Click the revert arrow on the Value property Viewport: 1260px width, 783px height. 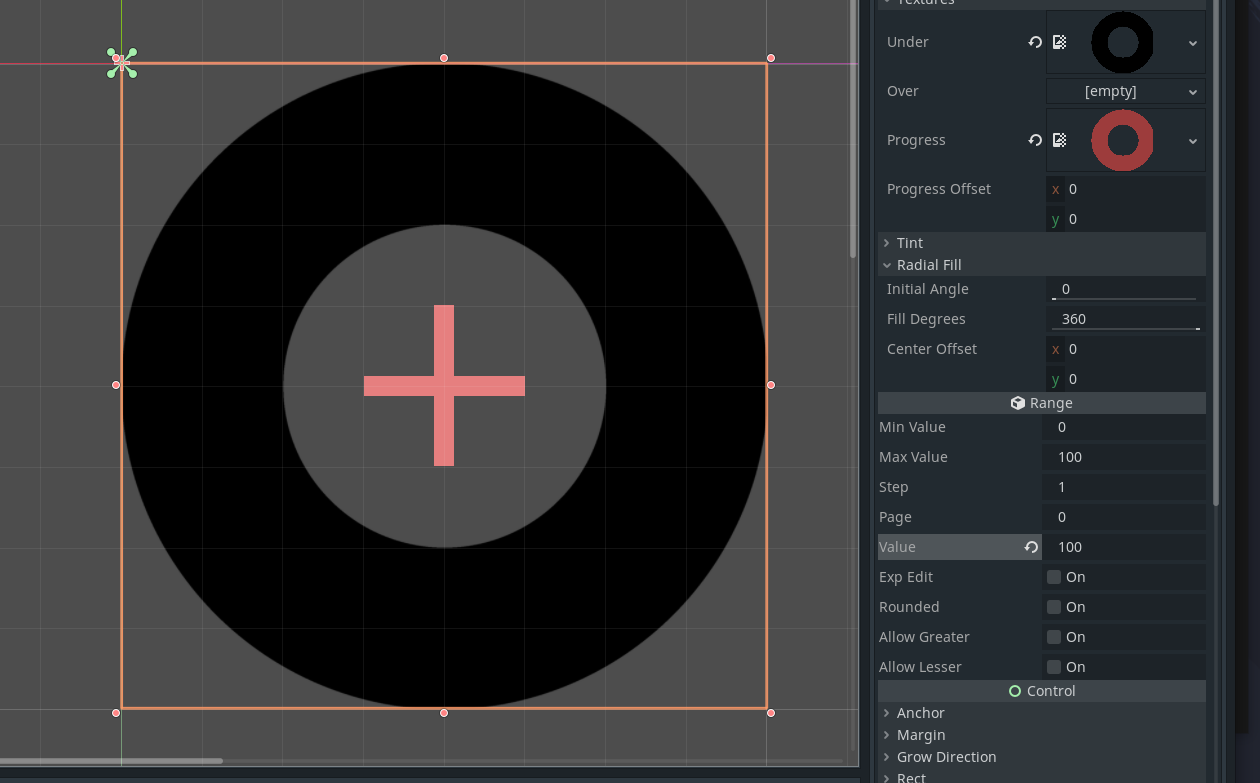coord(1031,547)
